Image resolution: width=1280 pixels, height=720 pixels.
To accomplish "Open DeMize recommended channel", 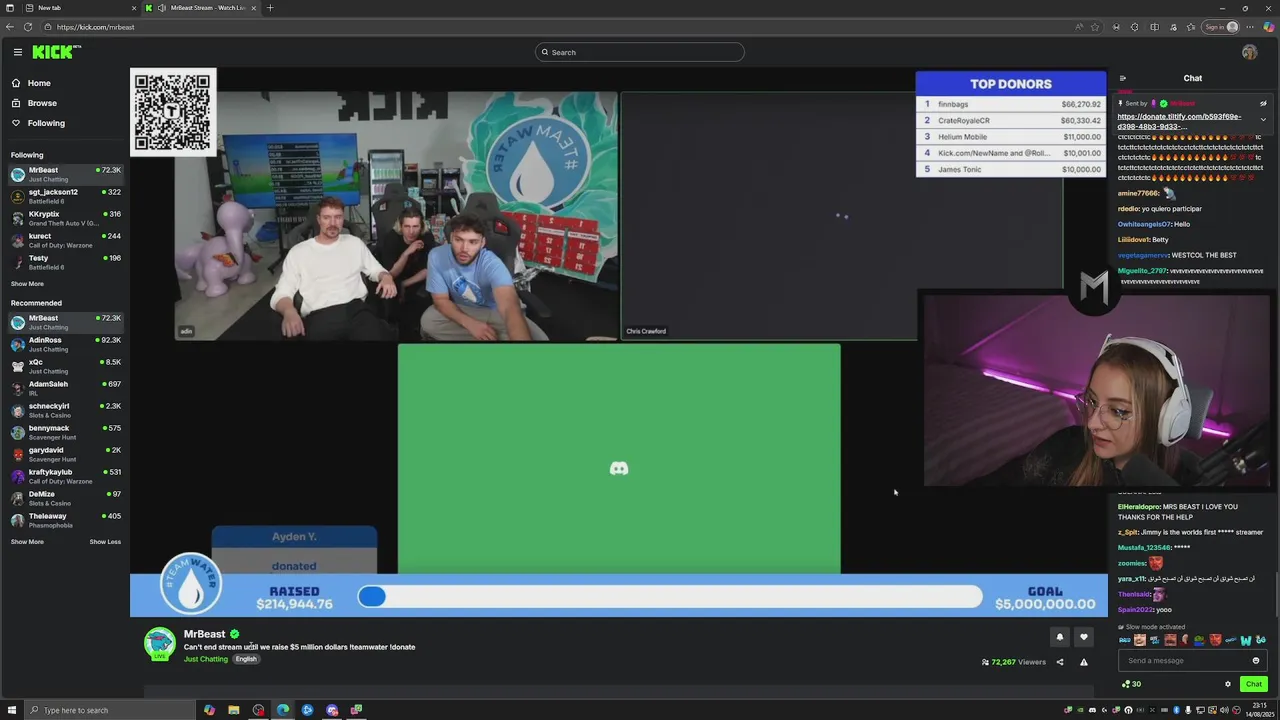I will [65, 498].
